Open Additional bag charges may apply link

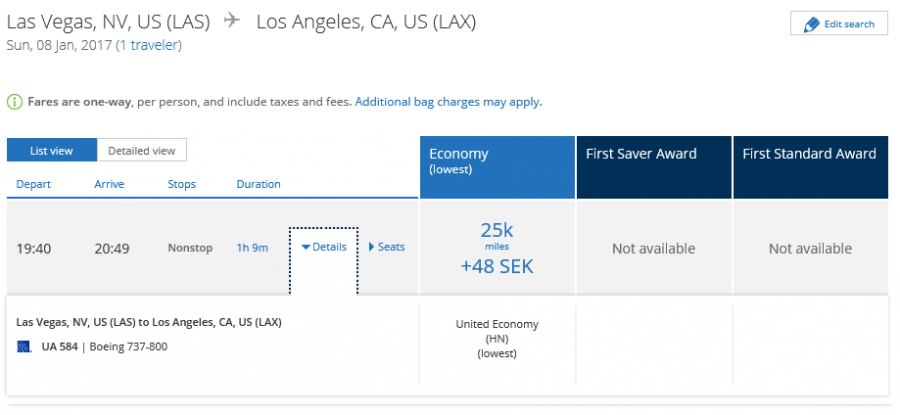447,102
